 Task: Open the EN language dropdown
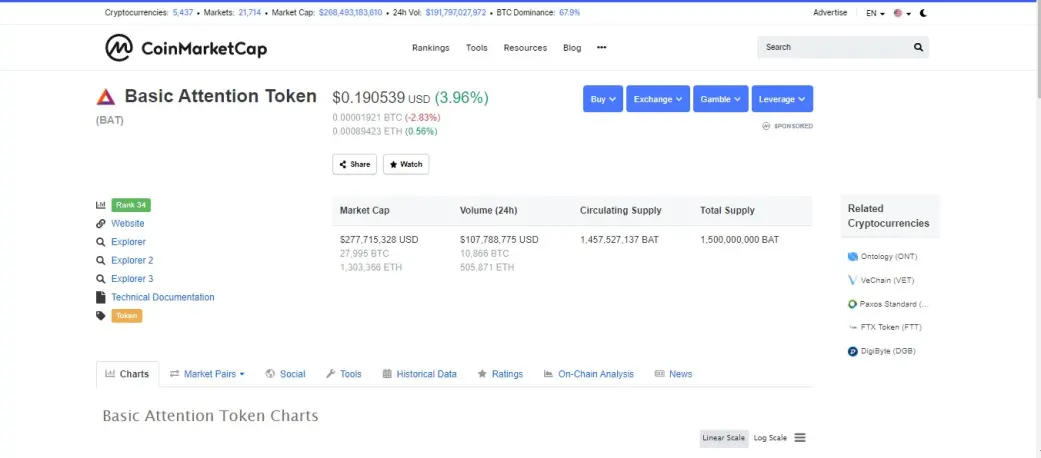[875, 13]
